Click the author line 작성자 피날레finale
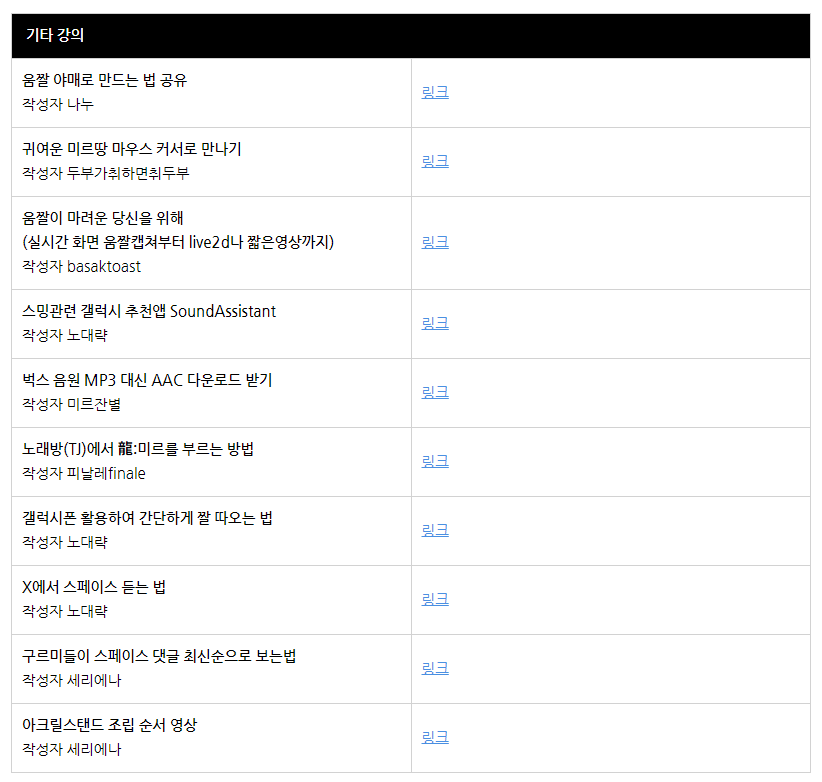 coord(84,474)
